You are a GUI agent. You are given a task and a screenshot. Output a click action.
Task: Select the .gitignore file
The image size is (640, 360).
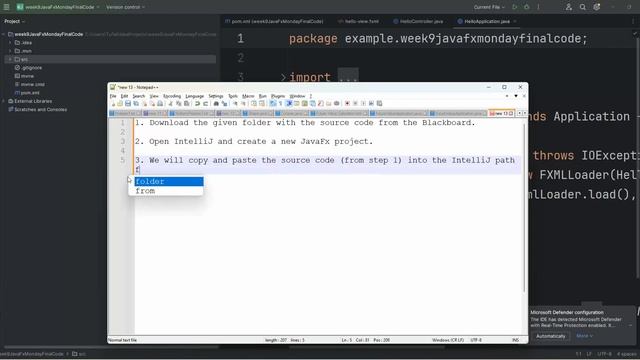pyautogui.click(x=28, y=68)
